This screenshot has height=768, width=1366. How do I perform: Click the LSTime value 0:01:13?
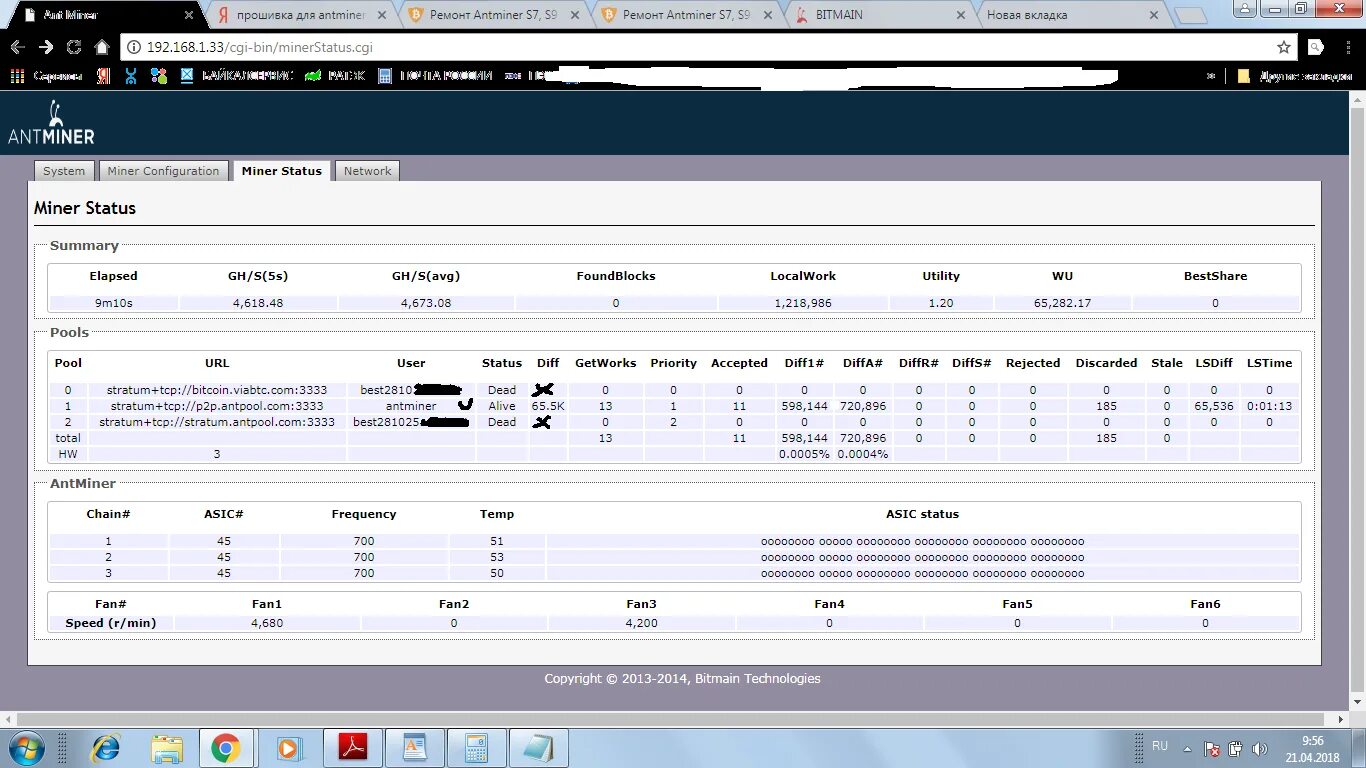1270,406
